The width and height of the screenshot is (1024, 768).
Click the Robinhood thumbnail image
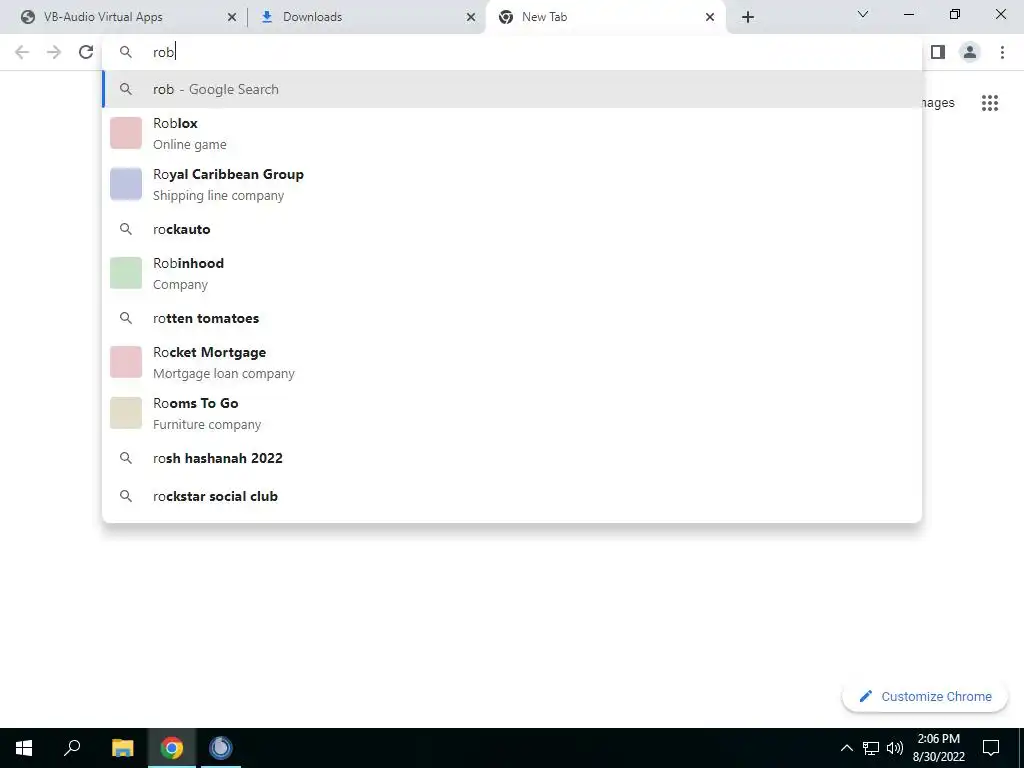point(126,273)
